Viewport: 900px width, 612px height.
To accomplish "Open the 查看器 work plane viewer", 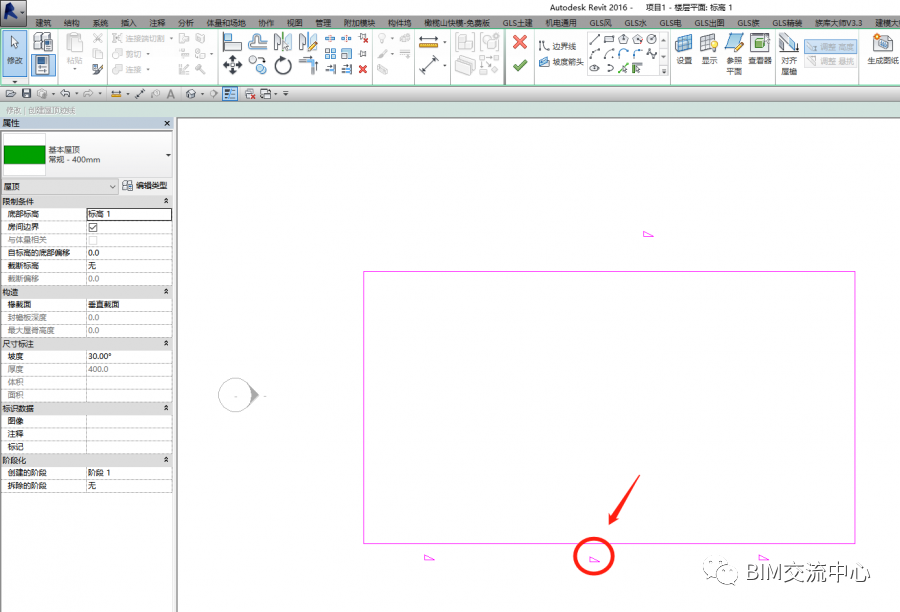I will coord(760,50).
